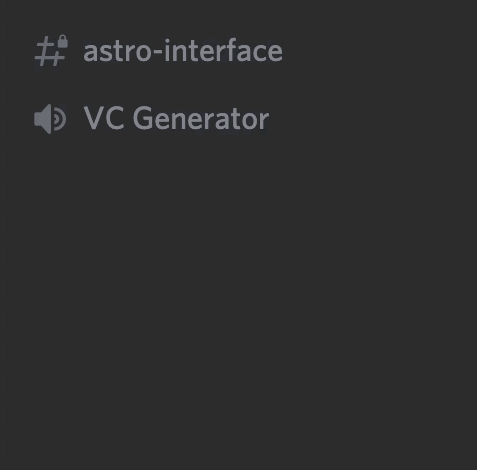Click the astro-interface channel name text
Screen dimensions: 477x470
183,51
